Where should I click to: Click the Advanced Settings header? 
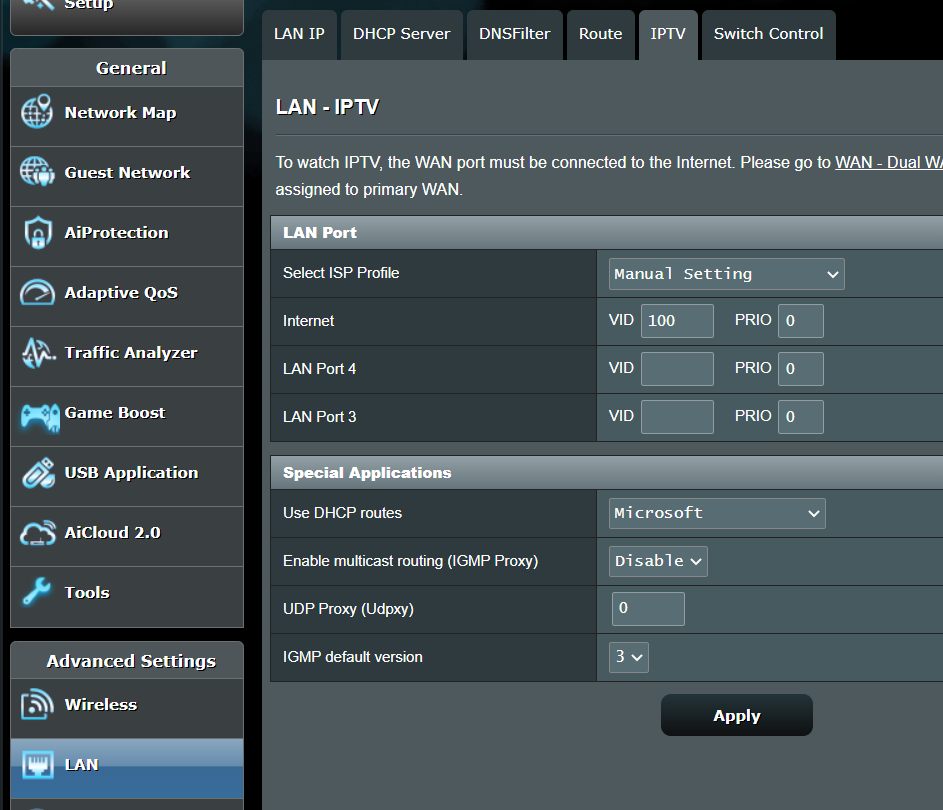pyautogui.click(x=127, y=661)
